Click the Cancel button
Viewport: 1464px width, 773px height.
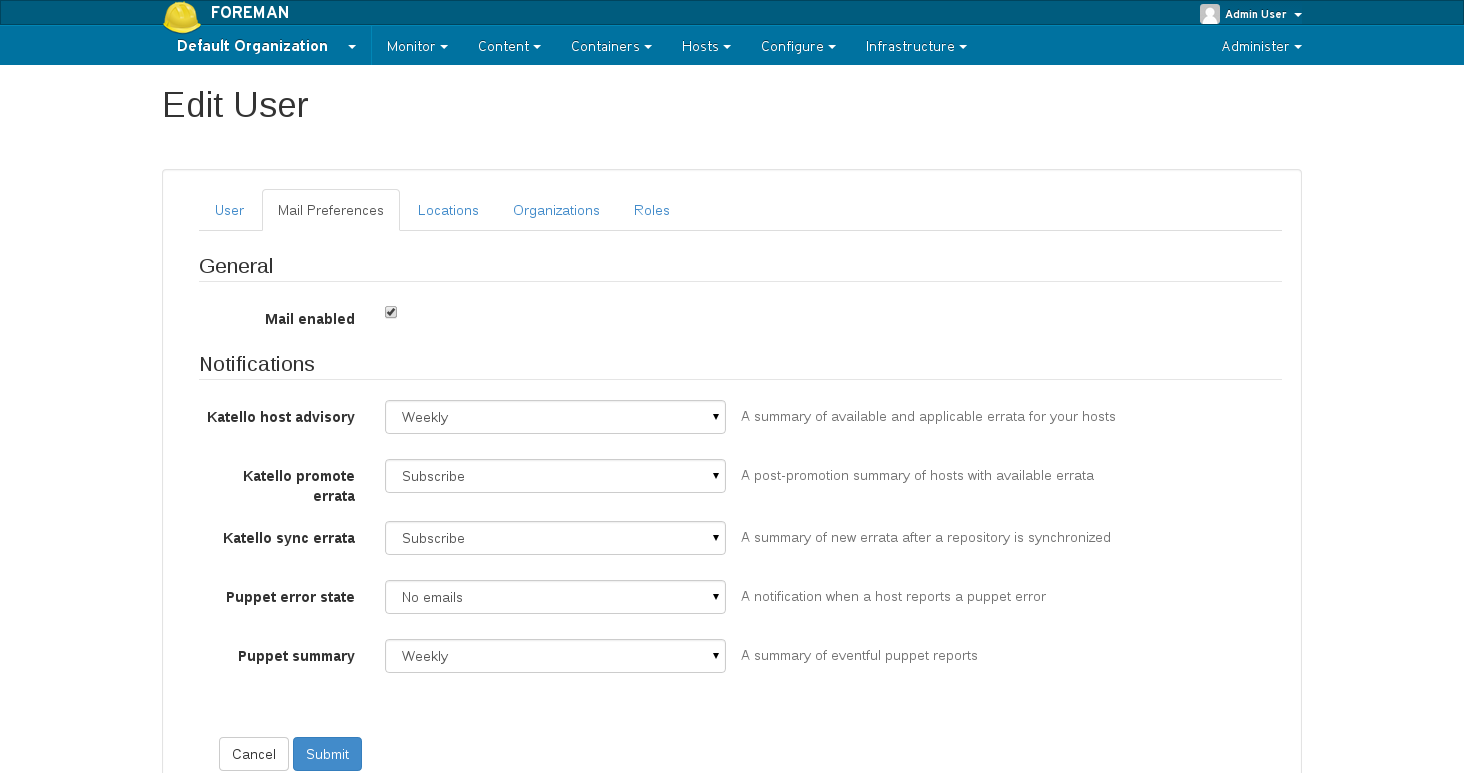(254, 754)
